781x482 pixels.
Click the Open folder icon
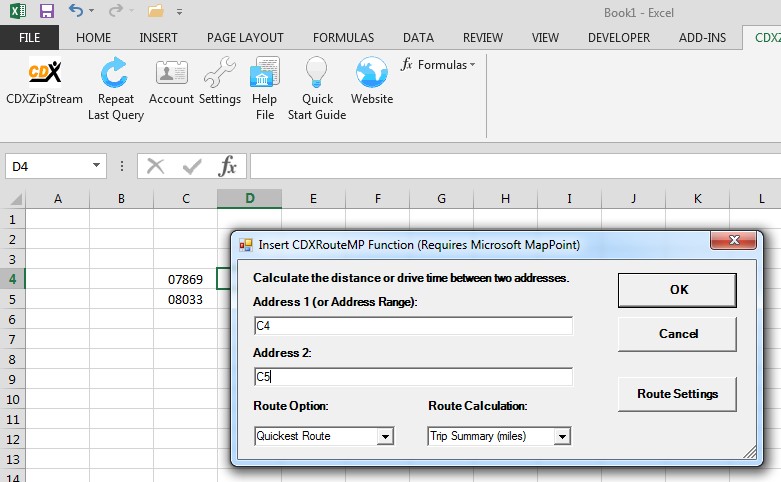[x=155, y=10]
